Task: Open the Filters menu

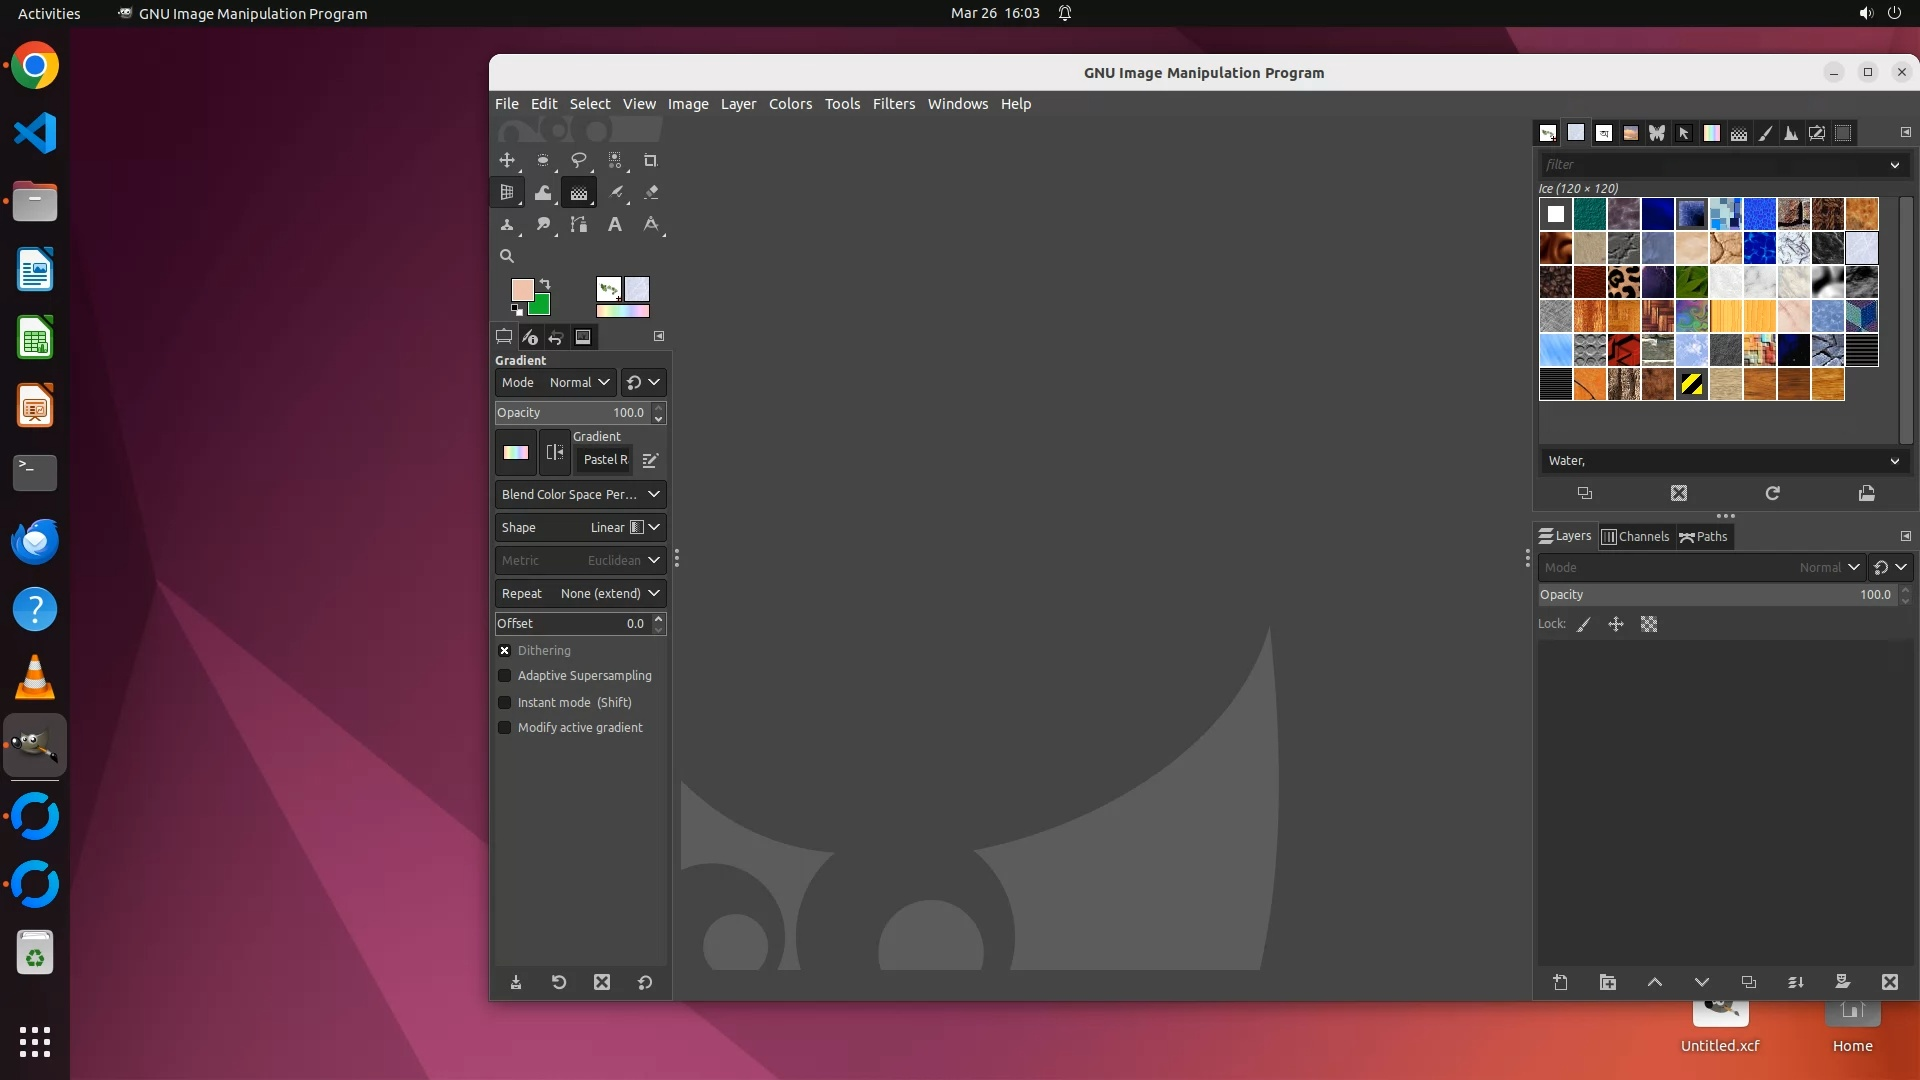Action: coord(893,104)
